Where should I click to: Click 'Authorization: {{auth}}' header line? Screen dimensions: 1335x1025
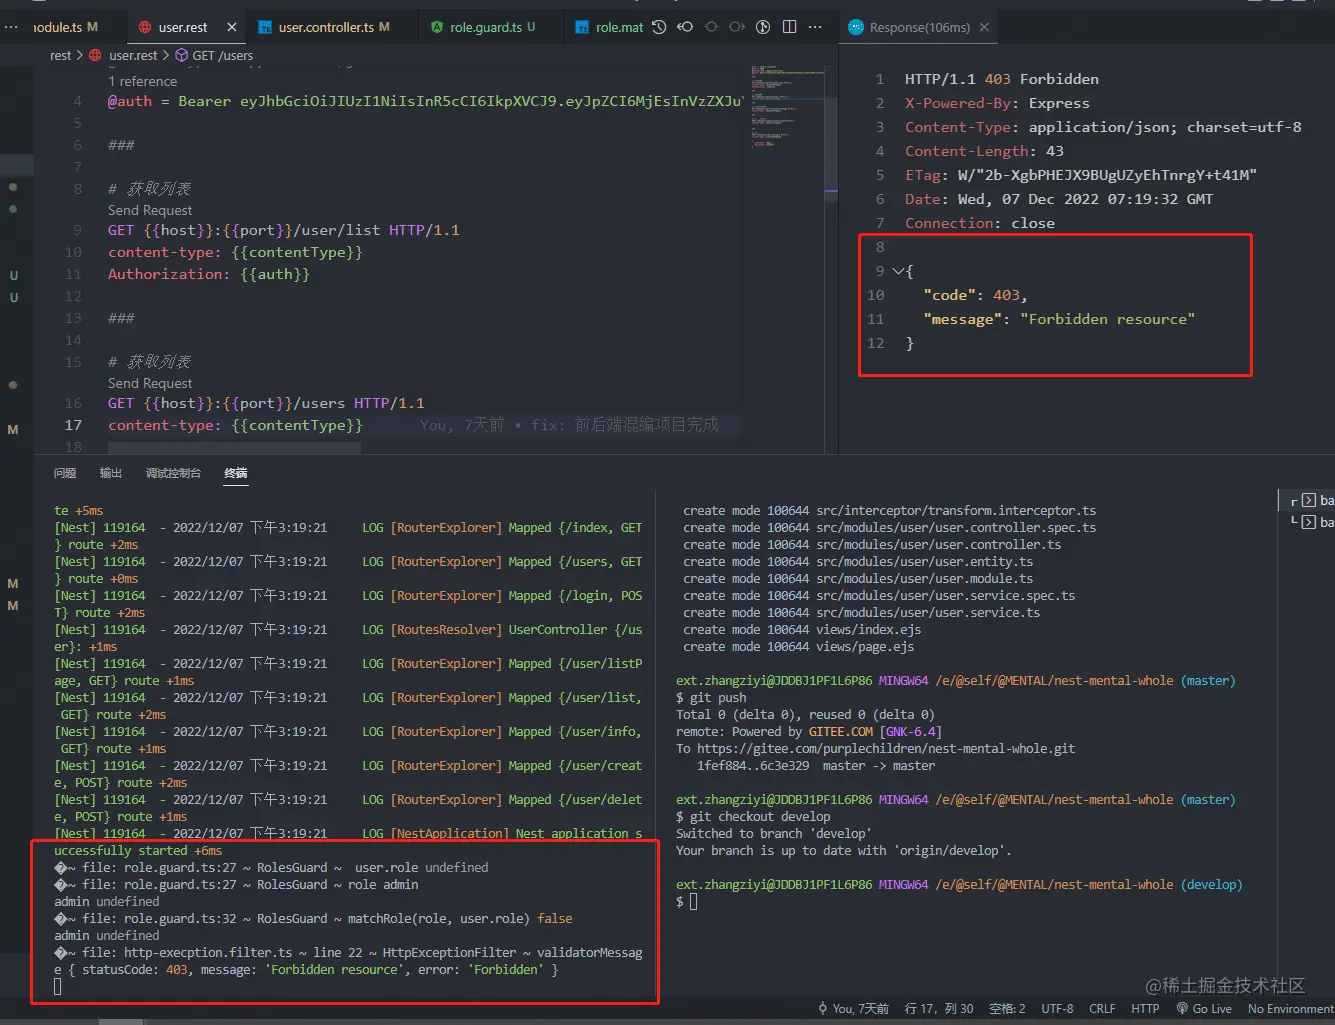coord(209,274)
